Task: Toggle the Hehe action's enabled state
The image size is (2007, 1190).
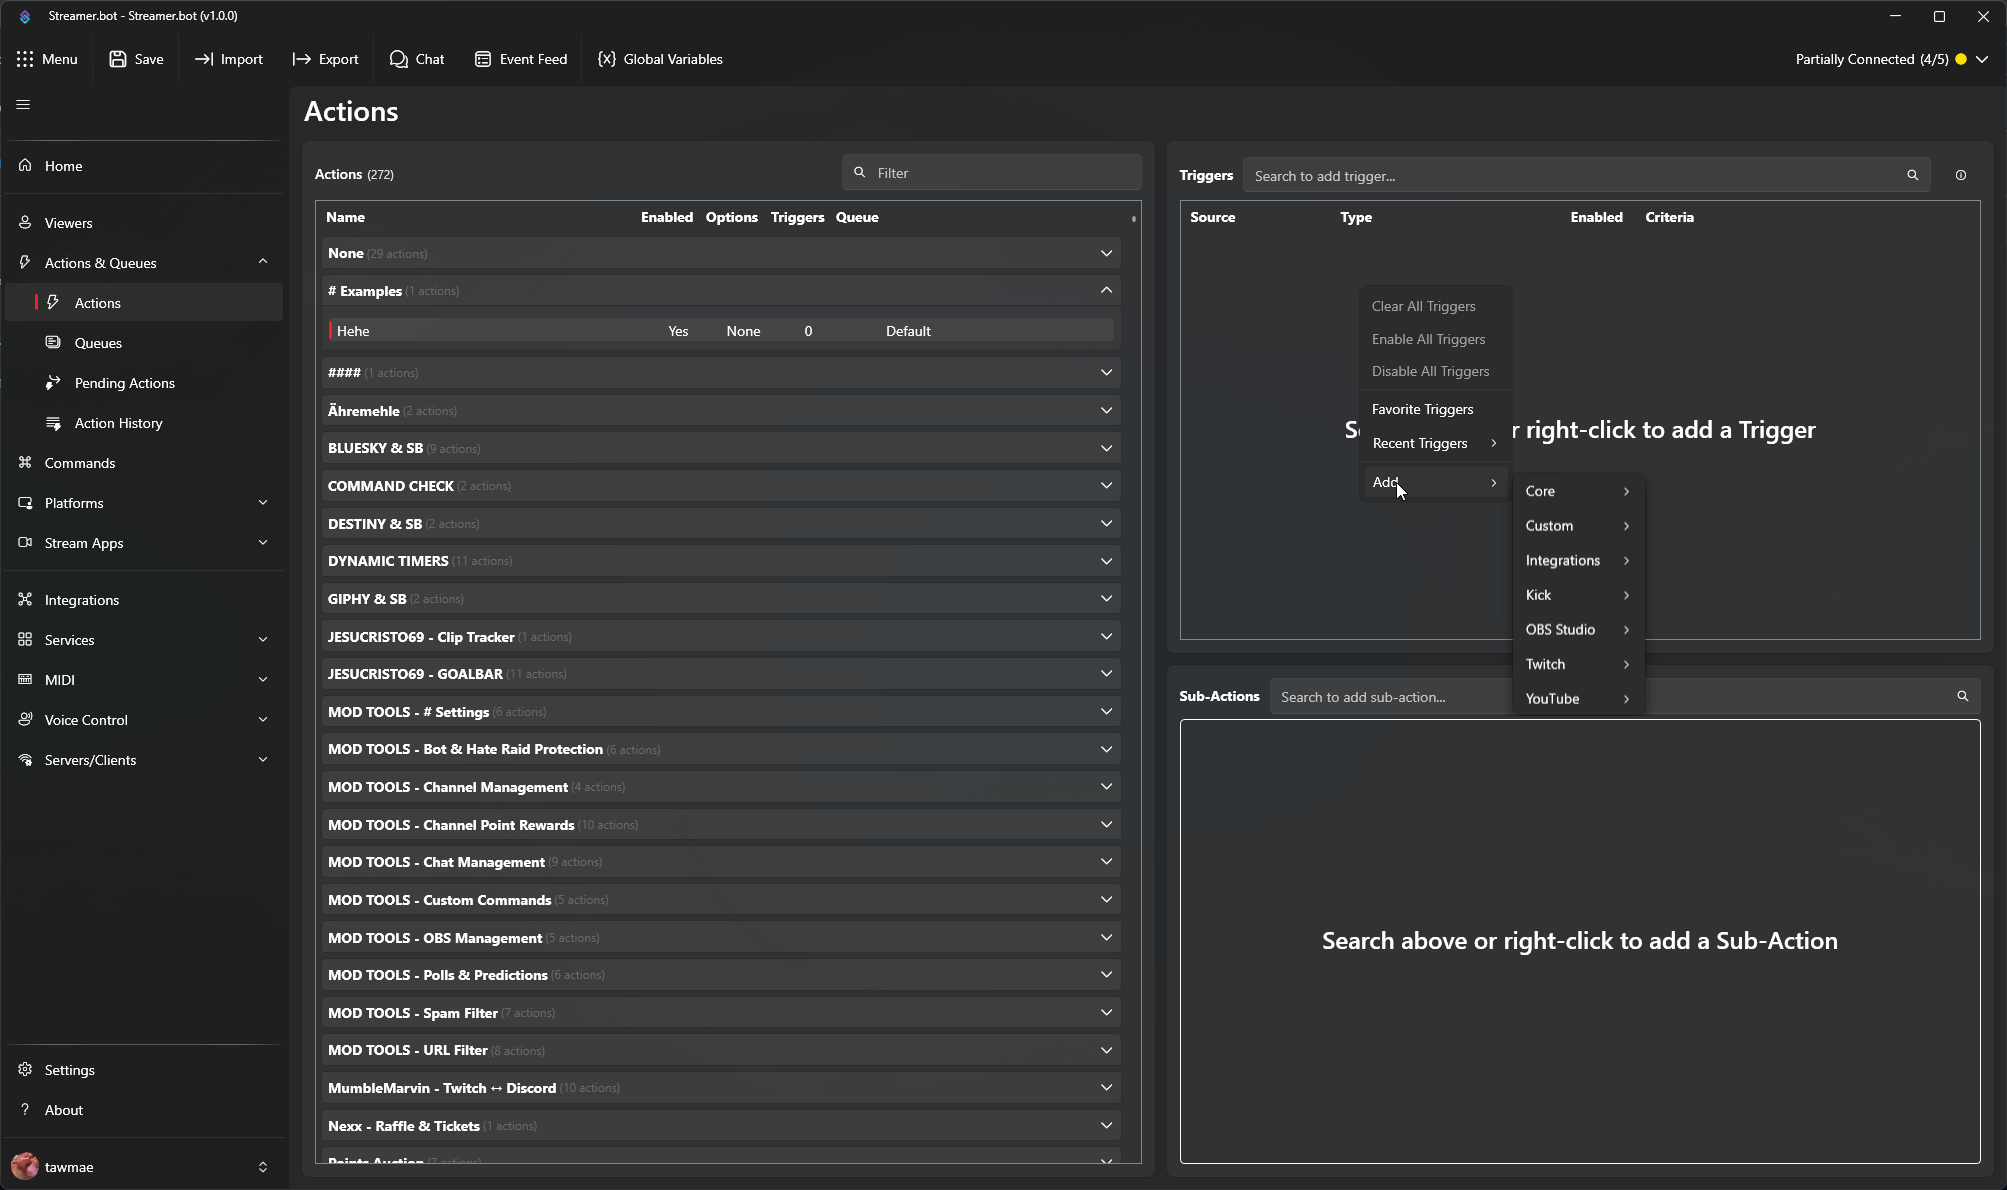Action: (x=678, y=330)
